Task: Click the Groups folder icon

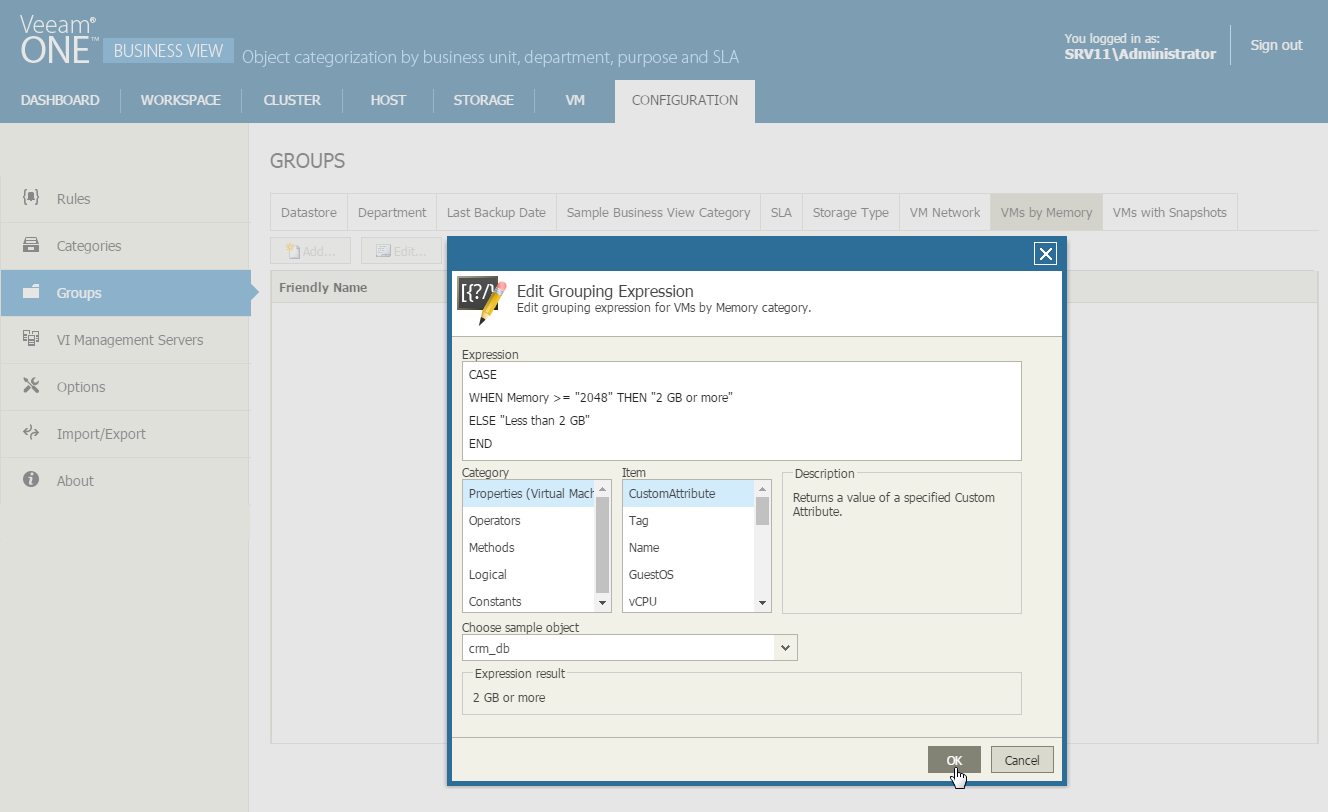Action: [x=31, y=292]
